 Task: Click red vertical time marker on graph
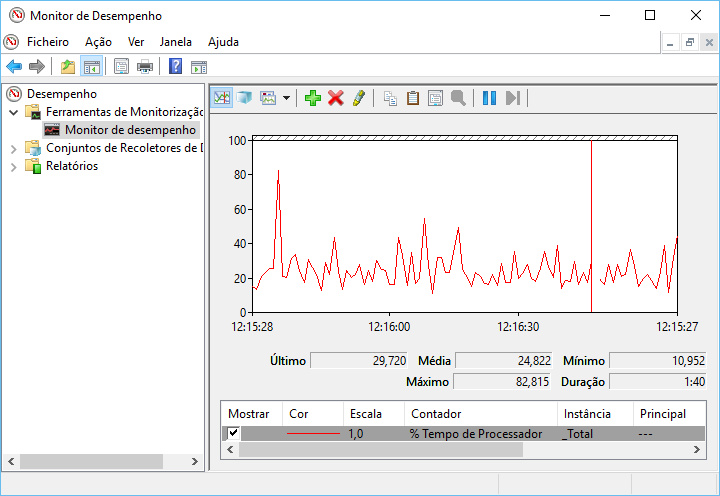[591, 226]
